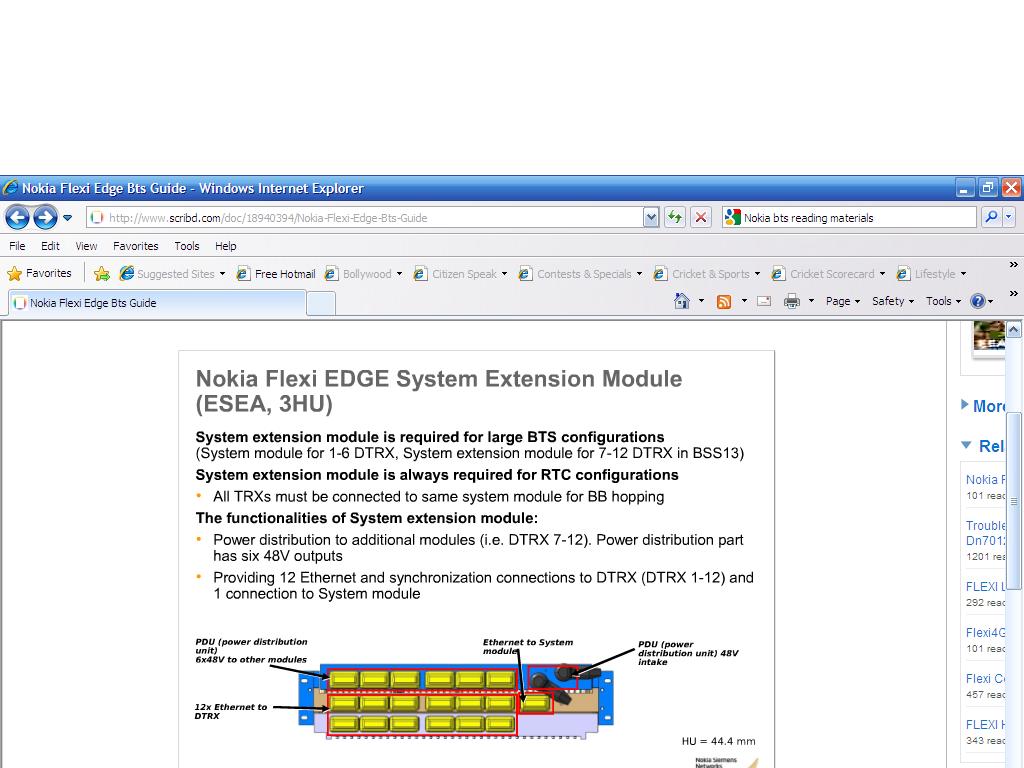Click the search magnifier button

tap(991, 217)
